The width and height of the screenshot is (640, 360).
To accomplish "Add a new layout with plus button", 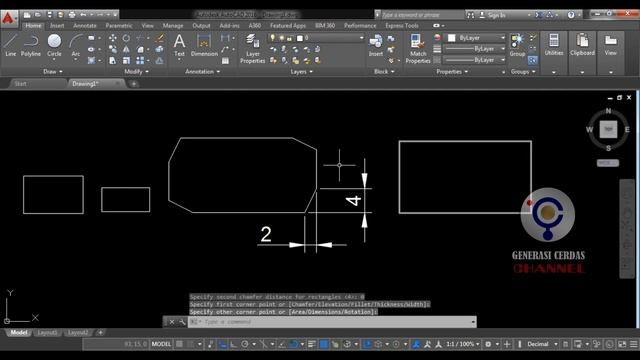I will 100,333.
